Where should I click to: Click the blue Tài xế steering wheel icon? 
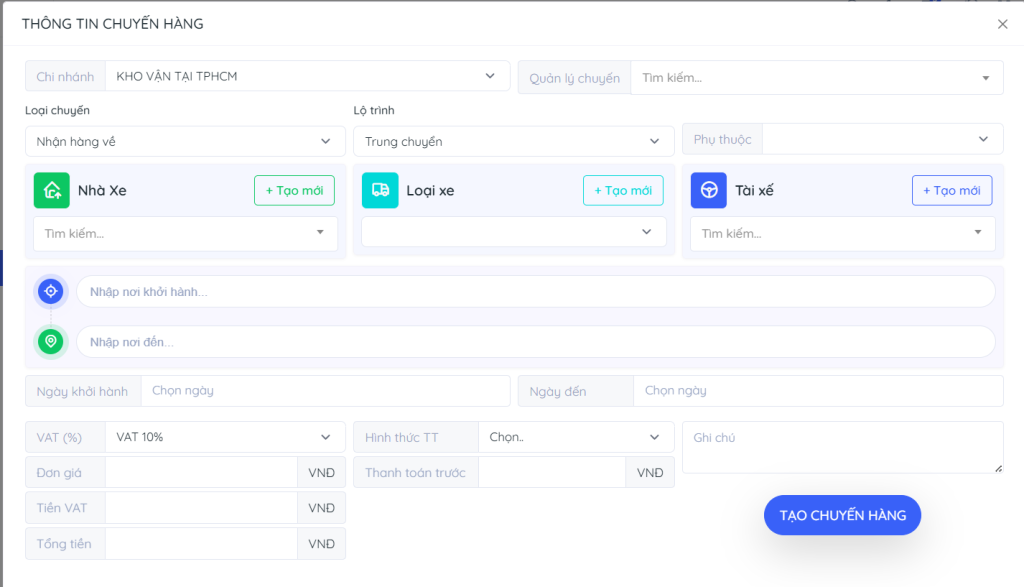708,190
